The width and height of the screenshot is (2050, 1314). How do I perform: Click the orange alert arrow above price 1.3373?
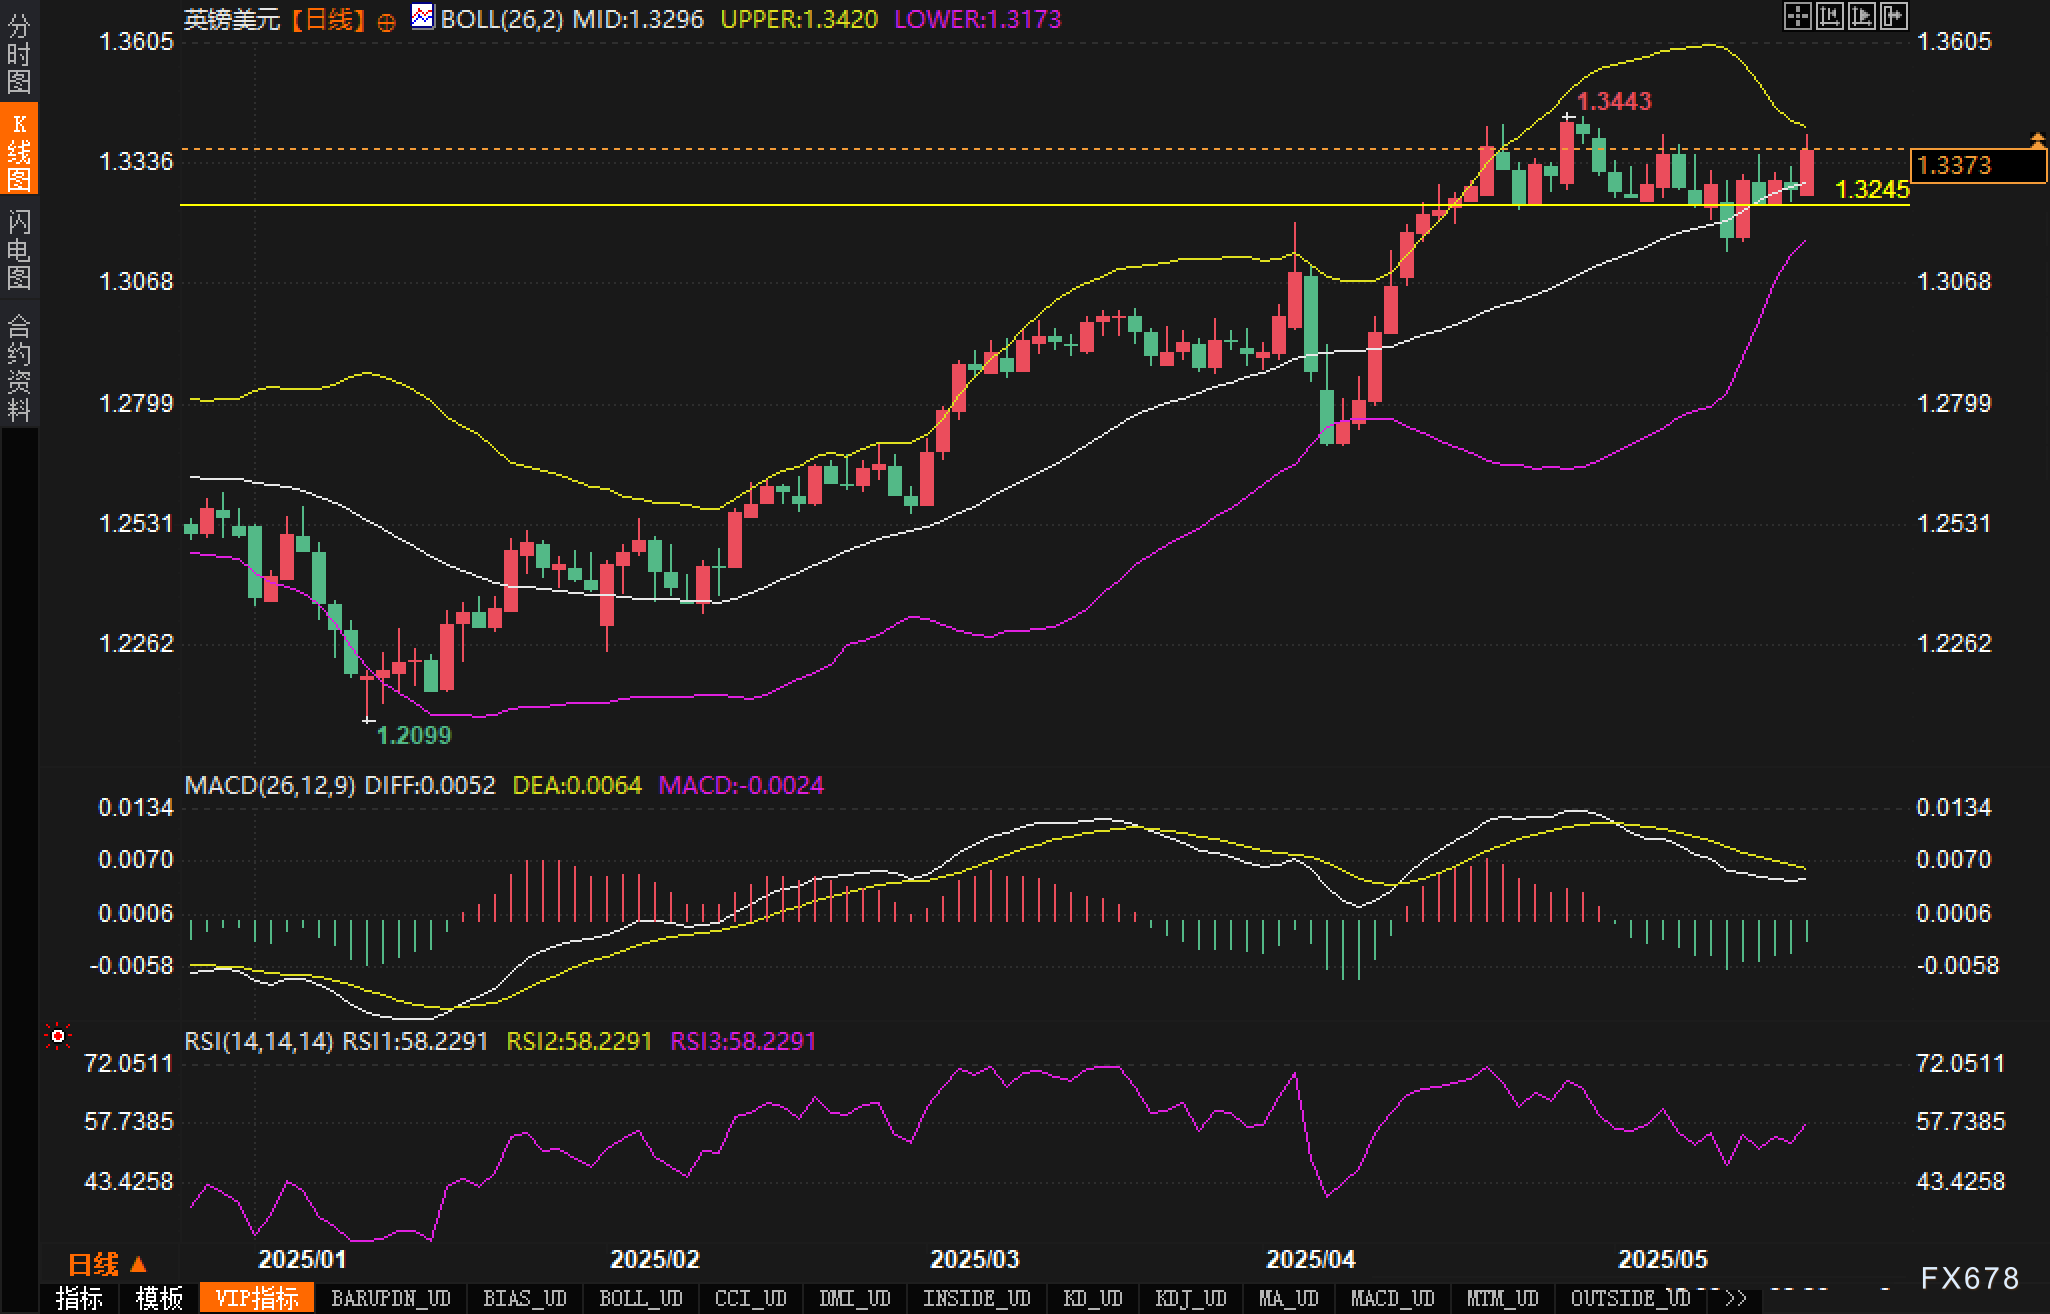[x=2037, y=139]
